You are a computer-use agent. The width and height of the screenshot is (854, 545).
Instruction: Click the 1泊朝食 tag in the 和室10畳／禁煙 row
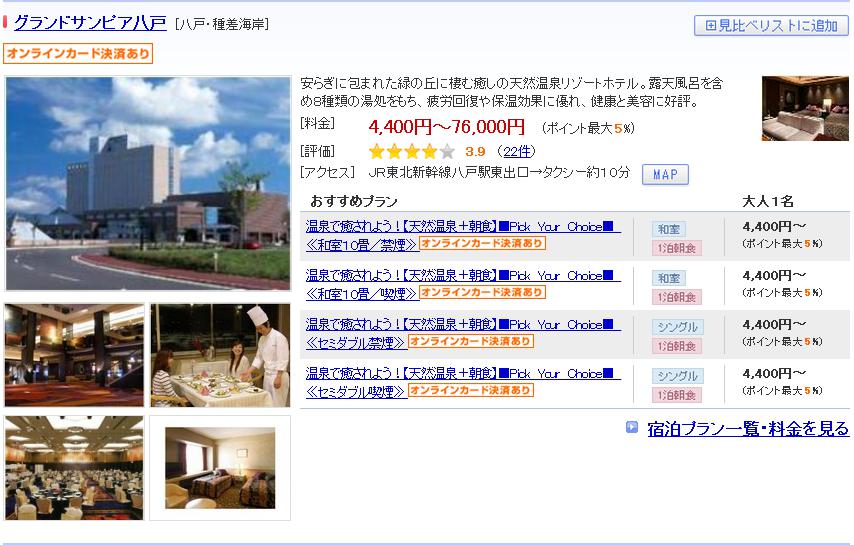tap(677, 248)
